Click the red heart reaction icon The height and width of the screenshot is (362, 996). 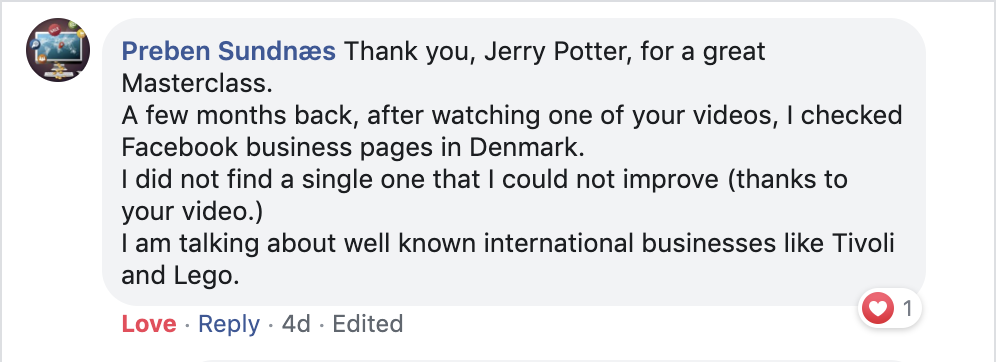click(877, 309)
